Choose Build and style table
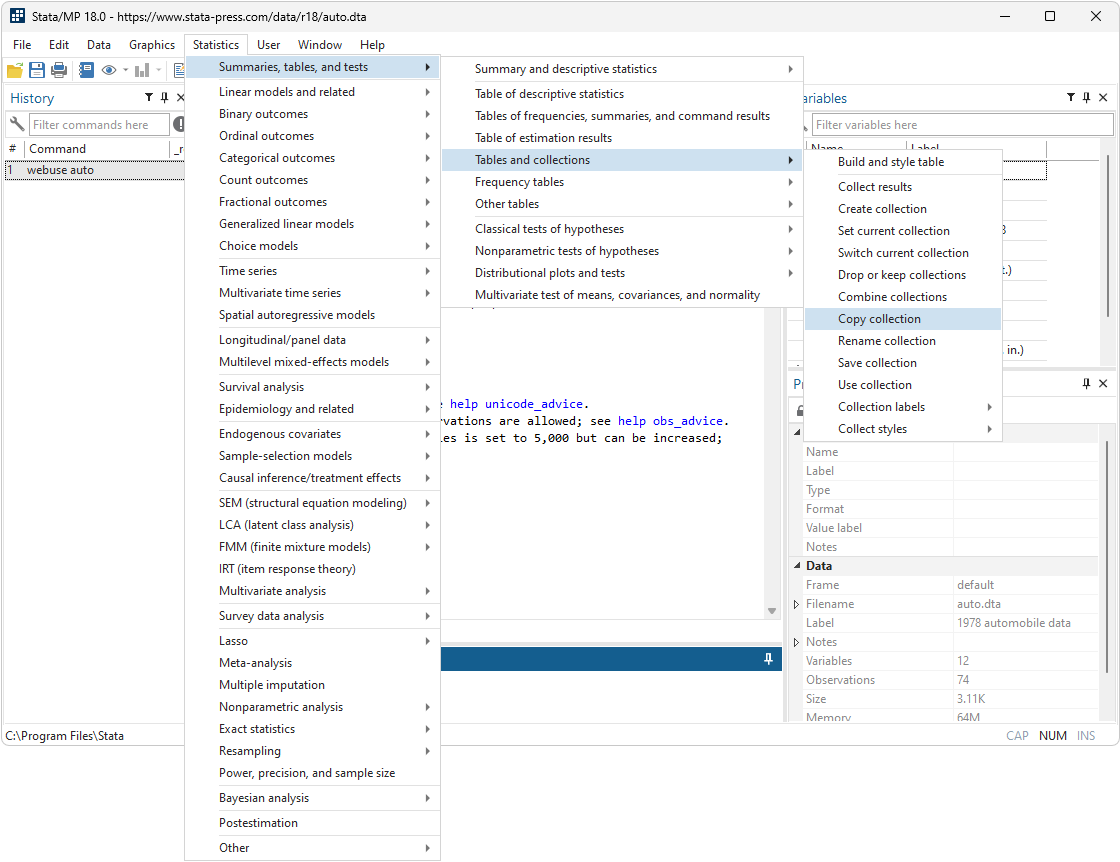1120x862 pixels. pos(903,162)
